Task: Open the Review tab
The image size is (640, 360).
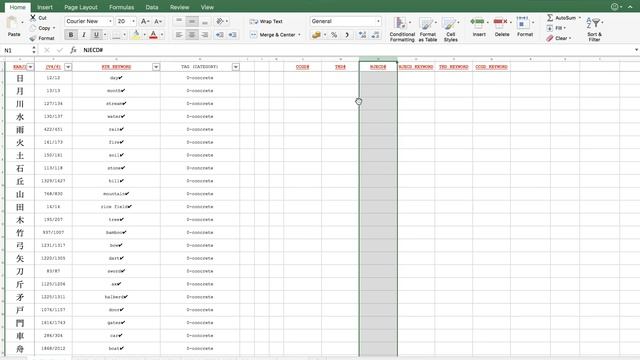Action: tap(179, 7)
